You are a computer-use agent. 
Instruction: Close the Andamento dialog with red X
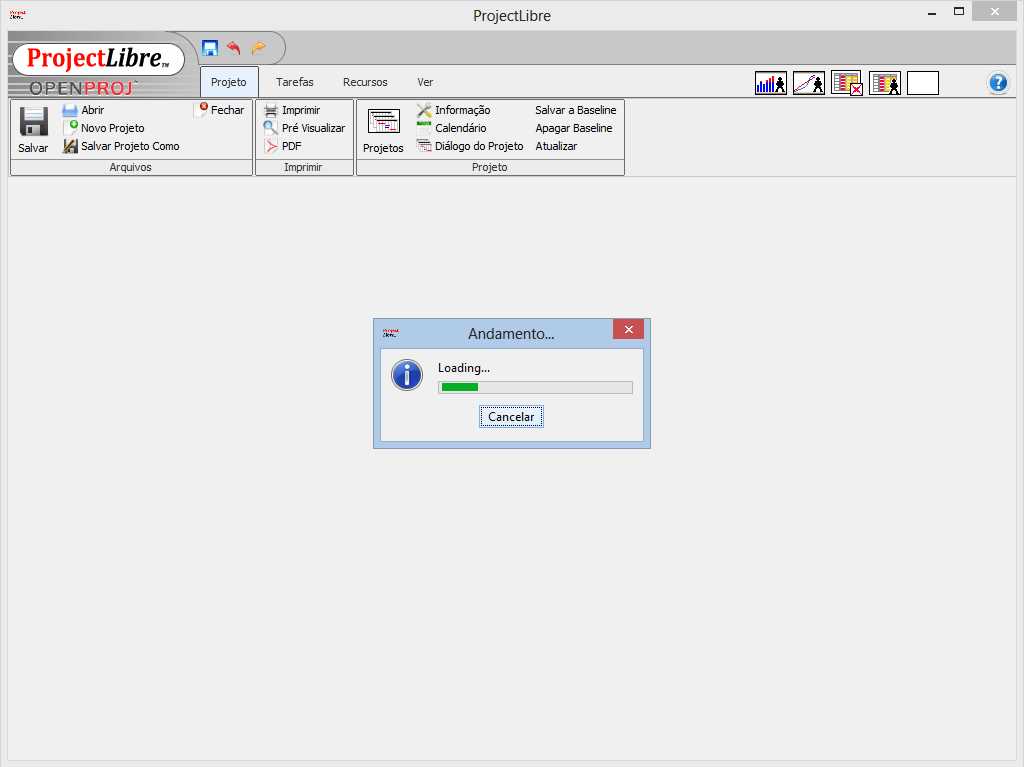pyautogui.click(x=628, y=329)
